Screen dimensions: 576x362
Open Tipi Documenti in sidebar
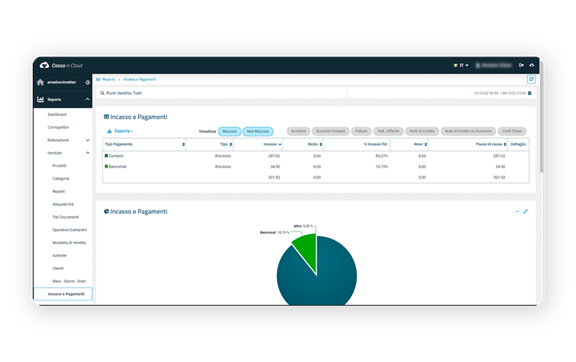click(65, 217)
